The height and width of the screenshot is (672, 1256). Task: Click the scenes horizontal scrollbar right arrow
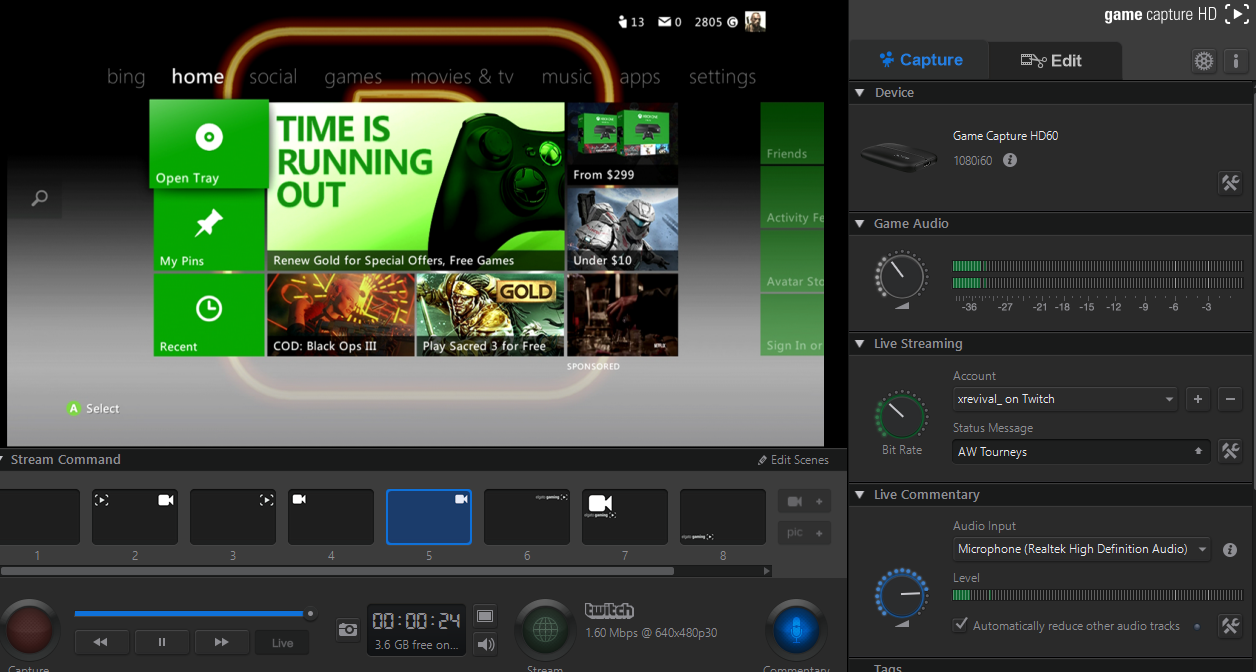coord(767,571)
